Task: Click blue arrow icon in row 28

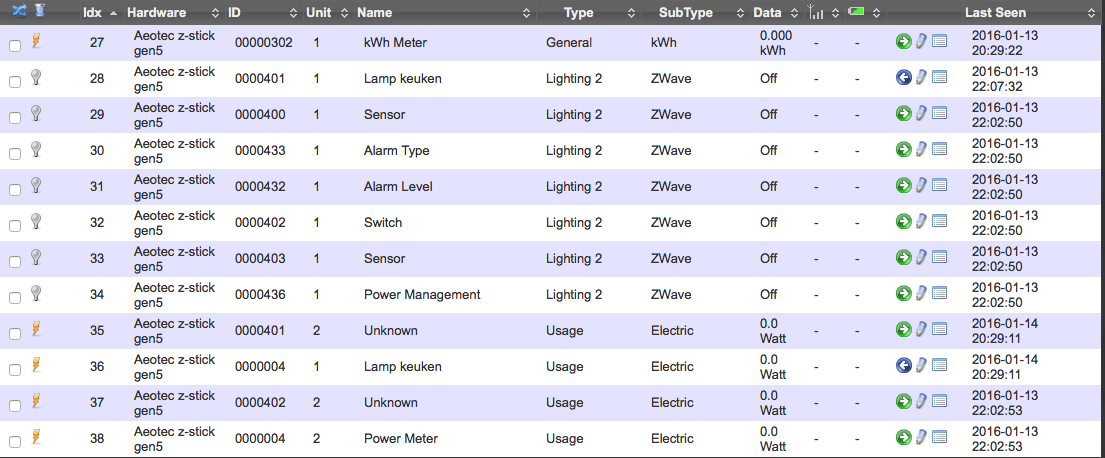Action: 903,78
